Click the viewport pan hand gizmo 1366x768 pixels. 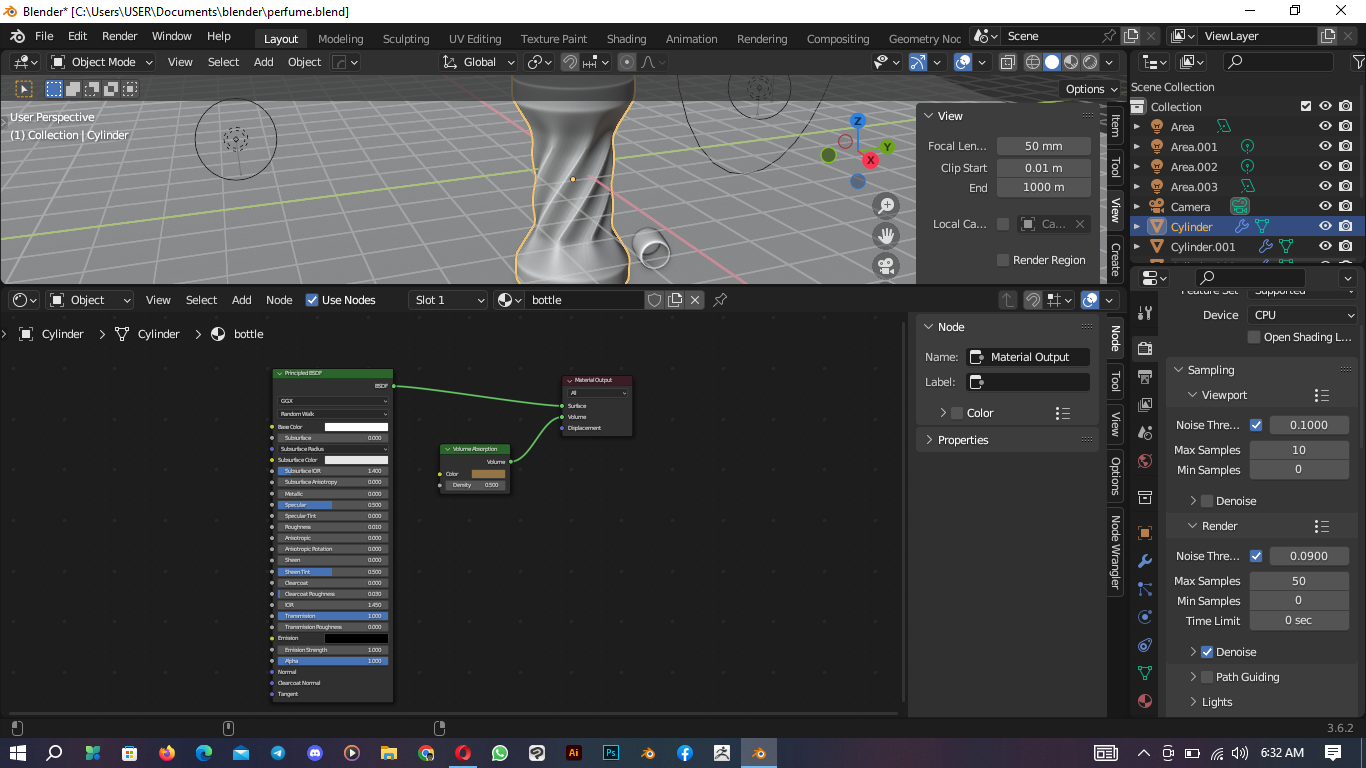pyautogui.click(x=885, y=236)
